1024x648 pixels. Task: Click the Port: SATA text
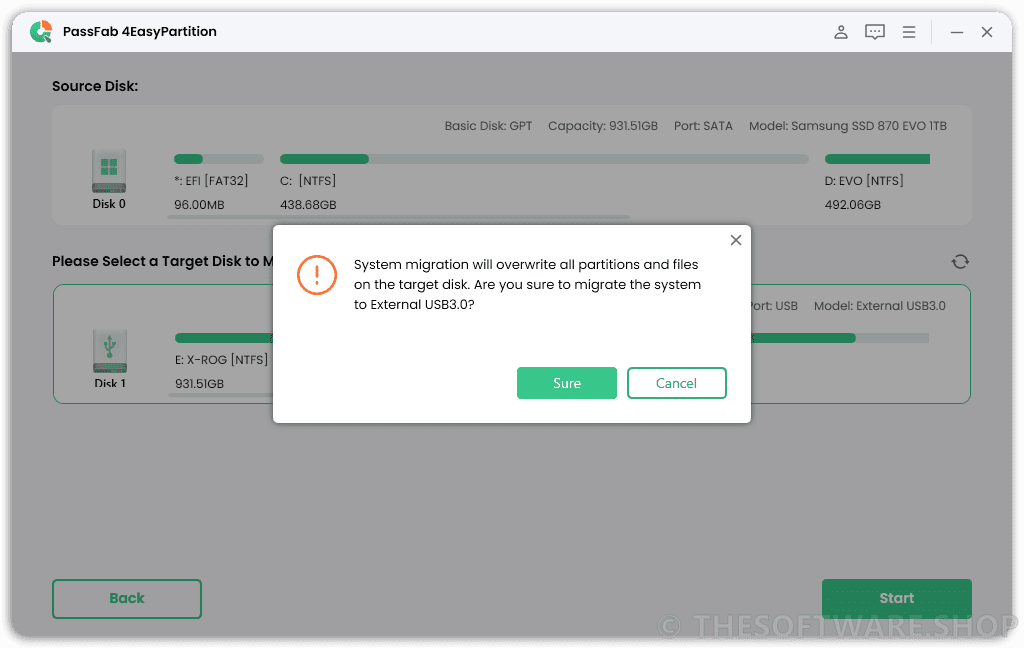(x=703, y=126)
